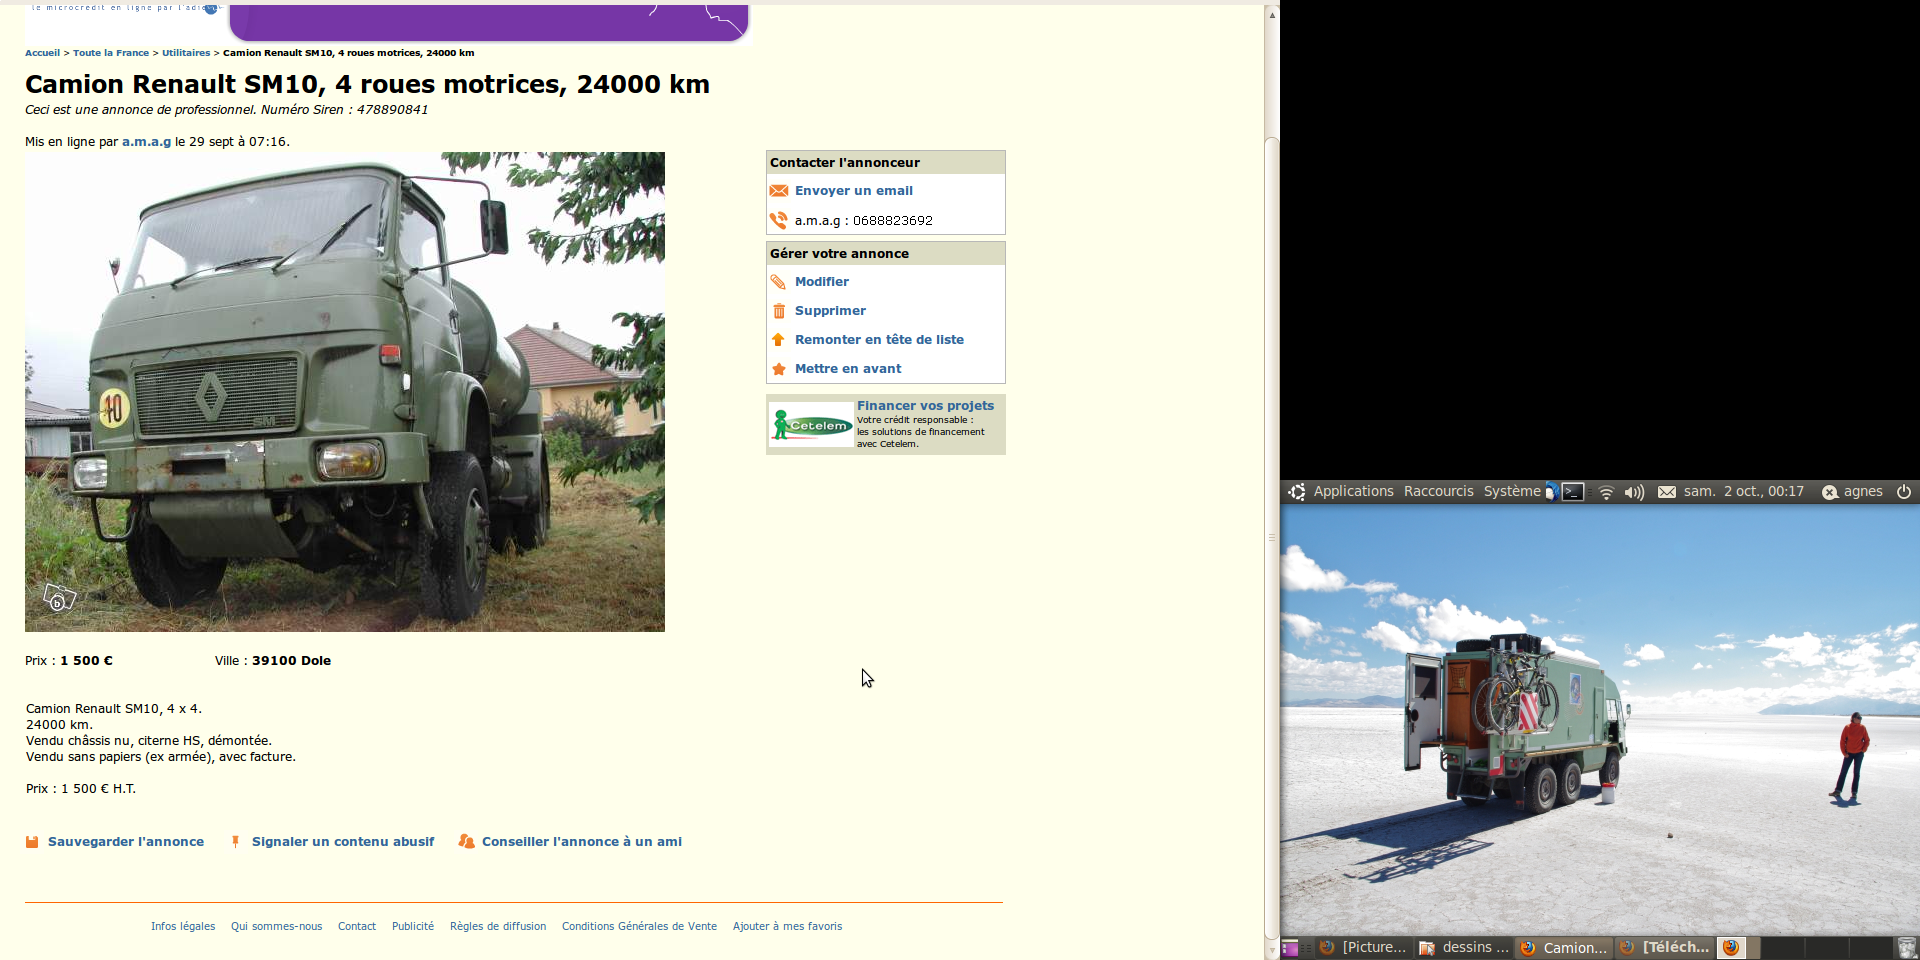Click the power shutdown icon
The height and width of the screenshot is (960, 1920).
[1904, 491]
